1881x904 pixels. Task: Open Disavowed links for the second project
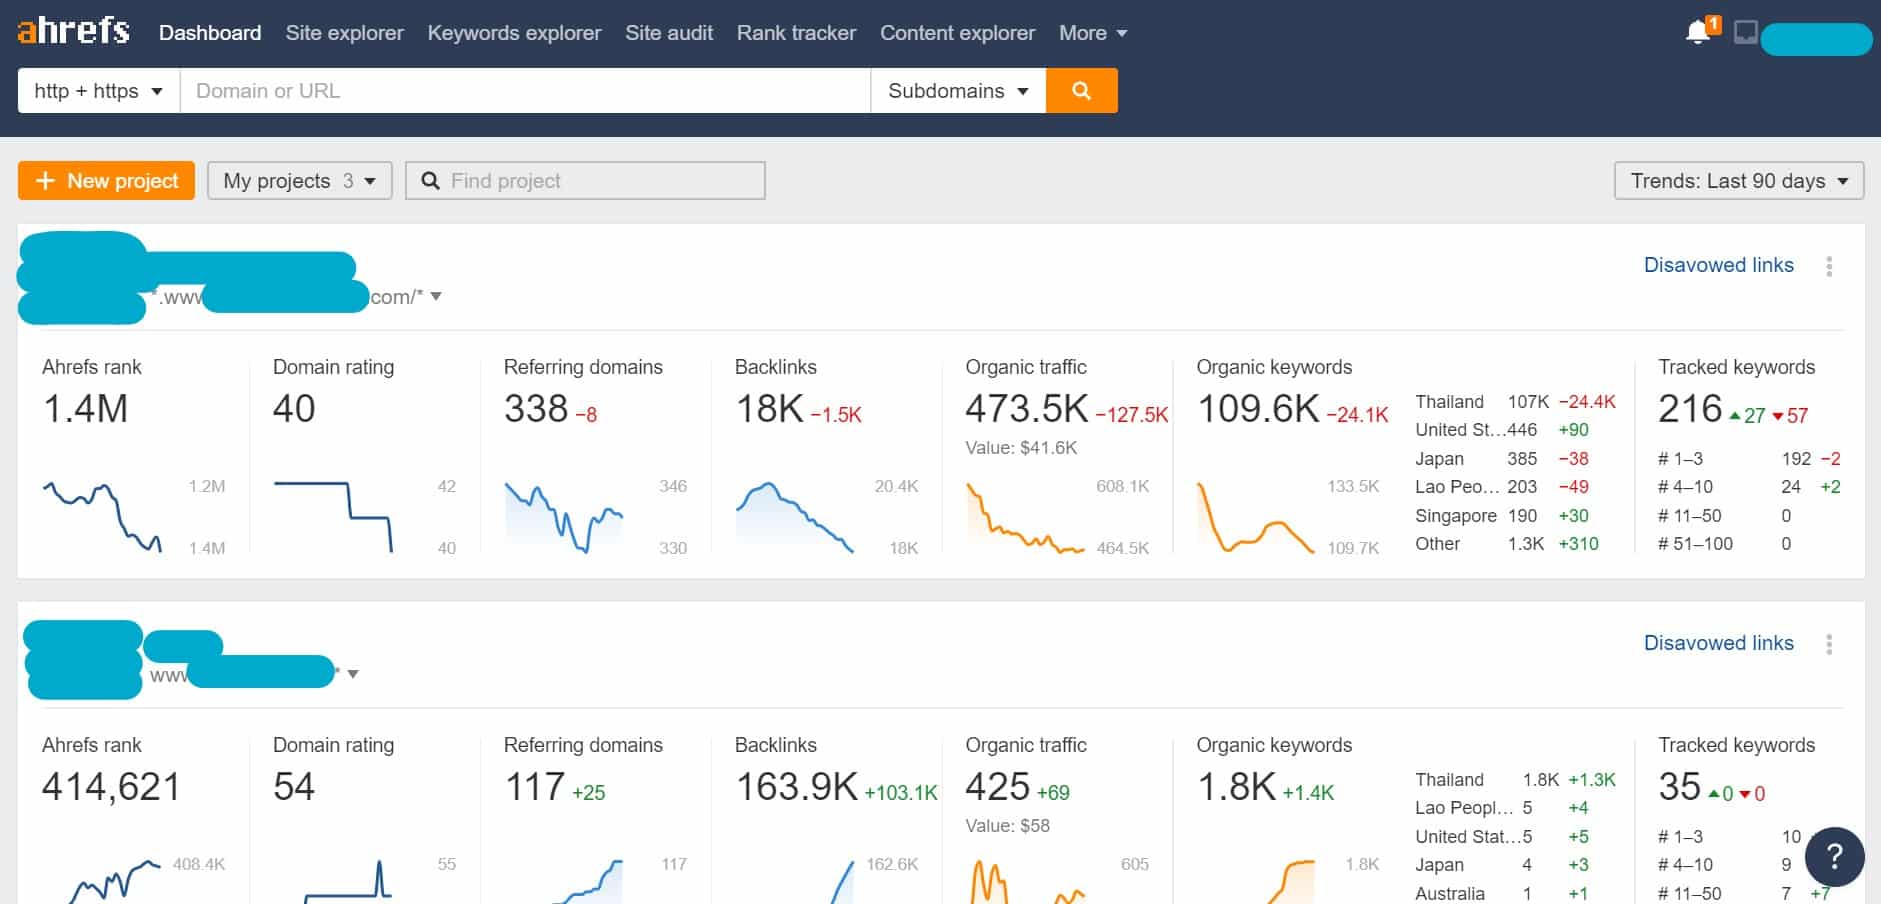point(1718,643)
